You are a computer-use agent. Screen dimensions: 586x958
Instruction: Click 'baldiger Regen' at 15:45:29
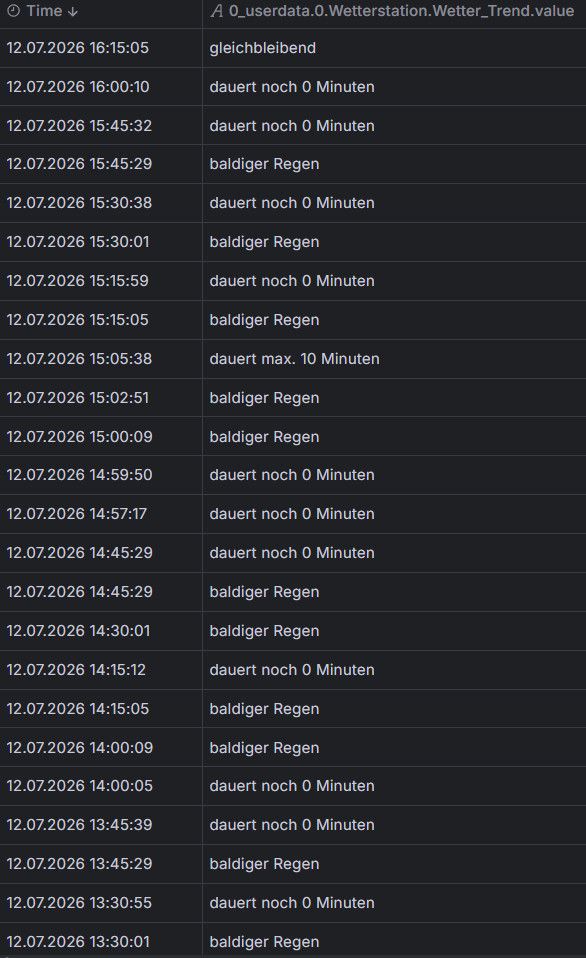point(394,164)
